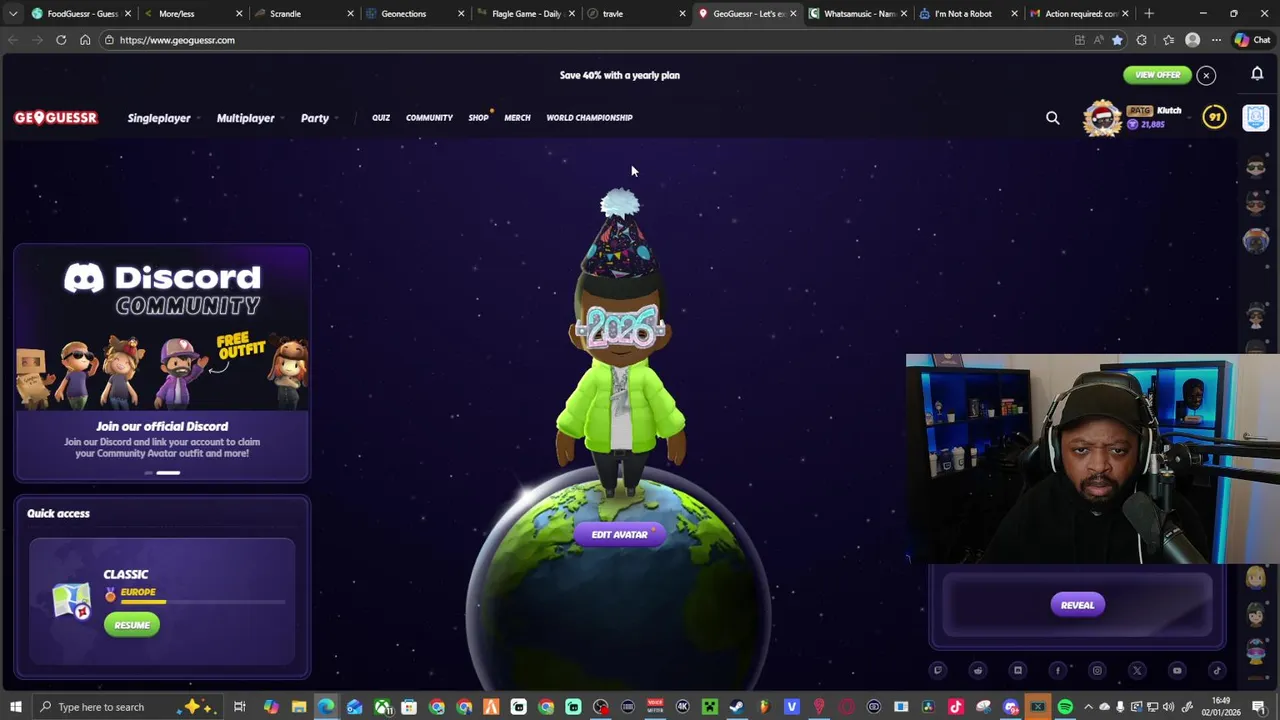
Task: Open the WORLD CHAMPIONSHIP nav item
Action: pos(589,118)
